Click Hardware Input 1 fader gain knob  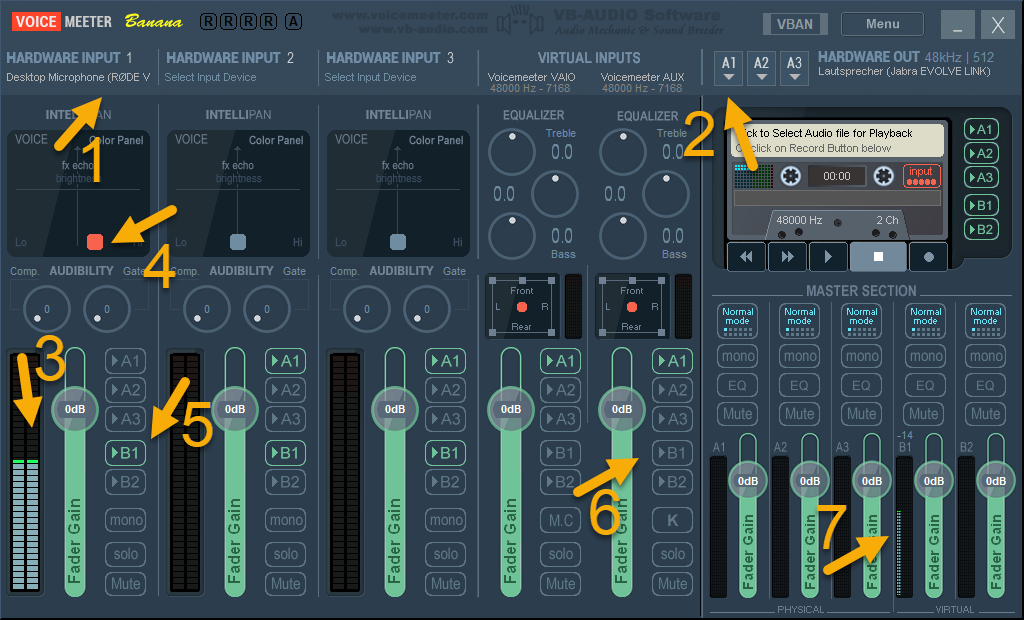pos(74,409)
